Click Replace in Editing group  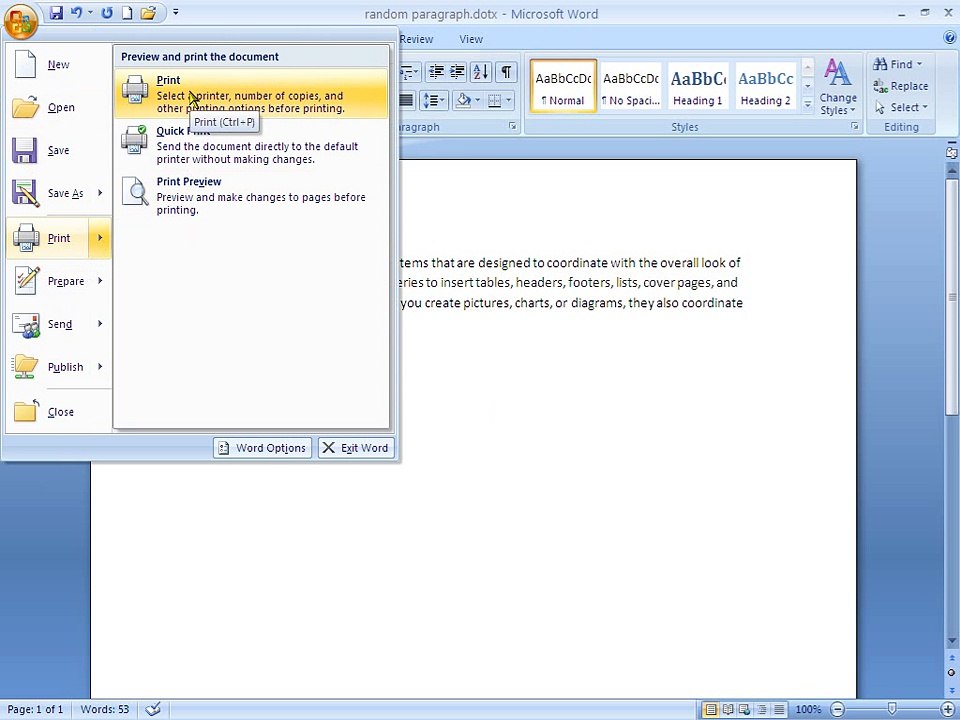[901, 86]
